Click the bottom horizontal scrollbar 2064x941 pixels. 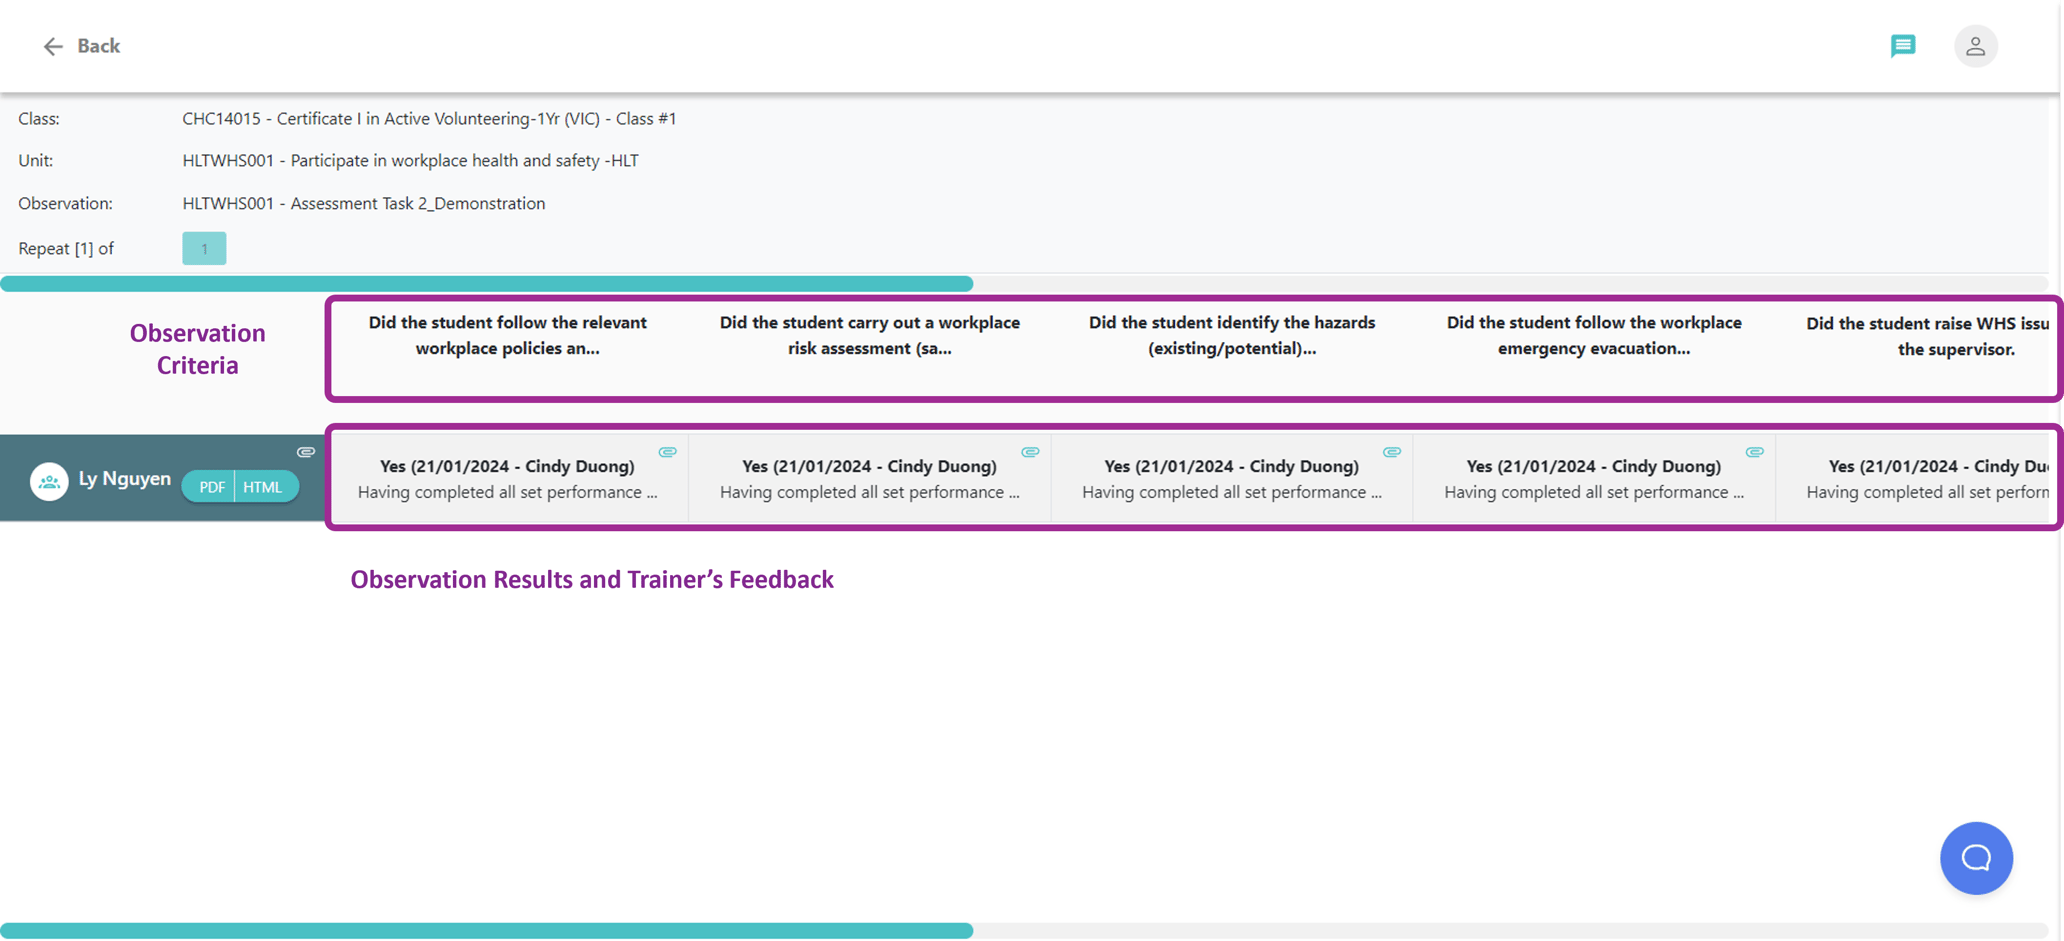point(486,931)
